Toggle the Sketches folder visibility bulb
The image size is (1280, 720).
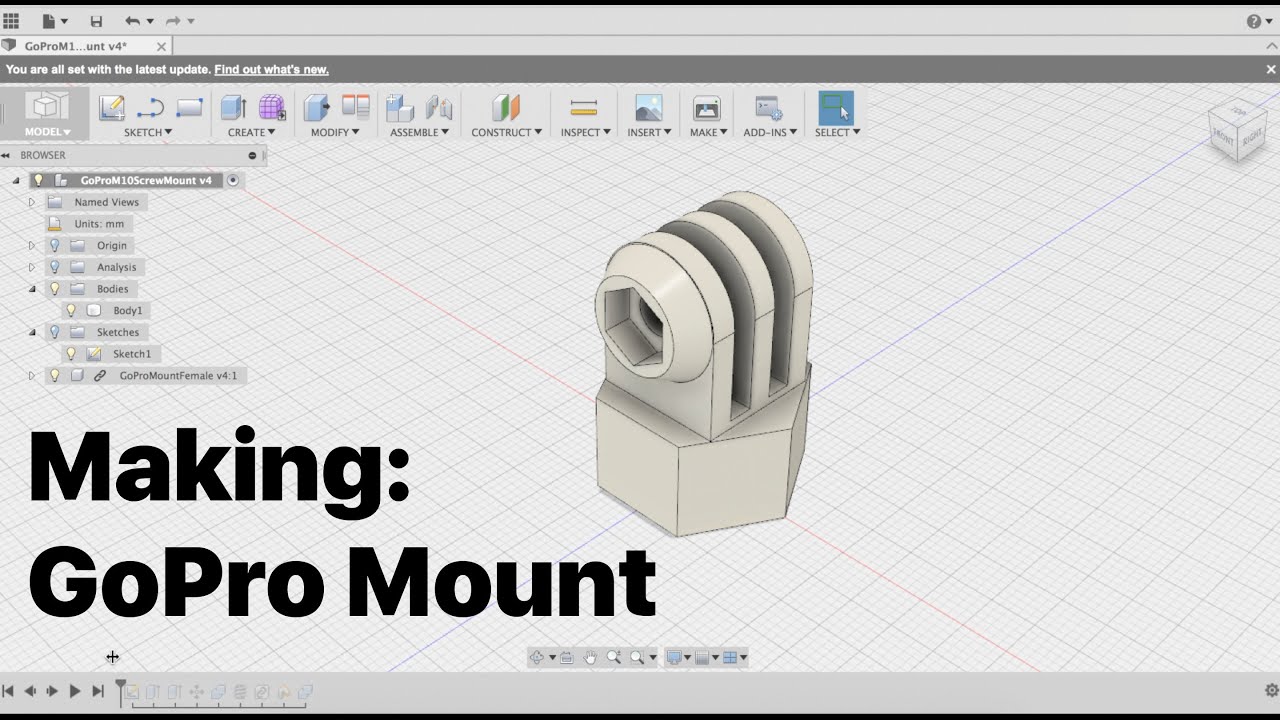click(55, 332)
